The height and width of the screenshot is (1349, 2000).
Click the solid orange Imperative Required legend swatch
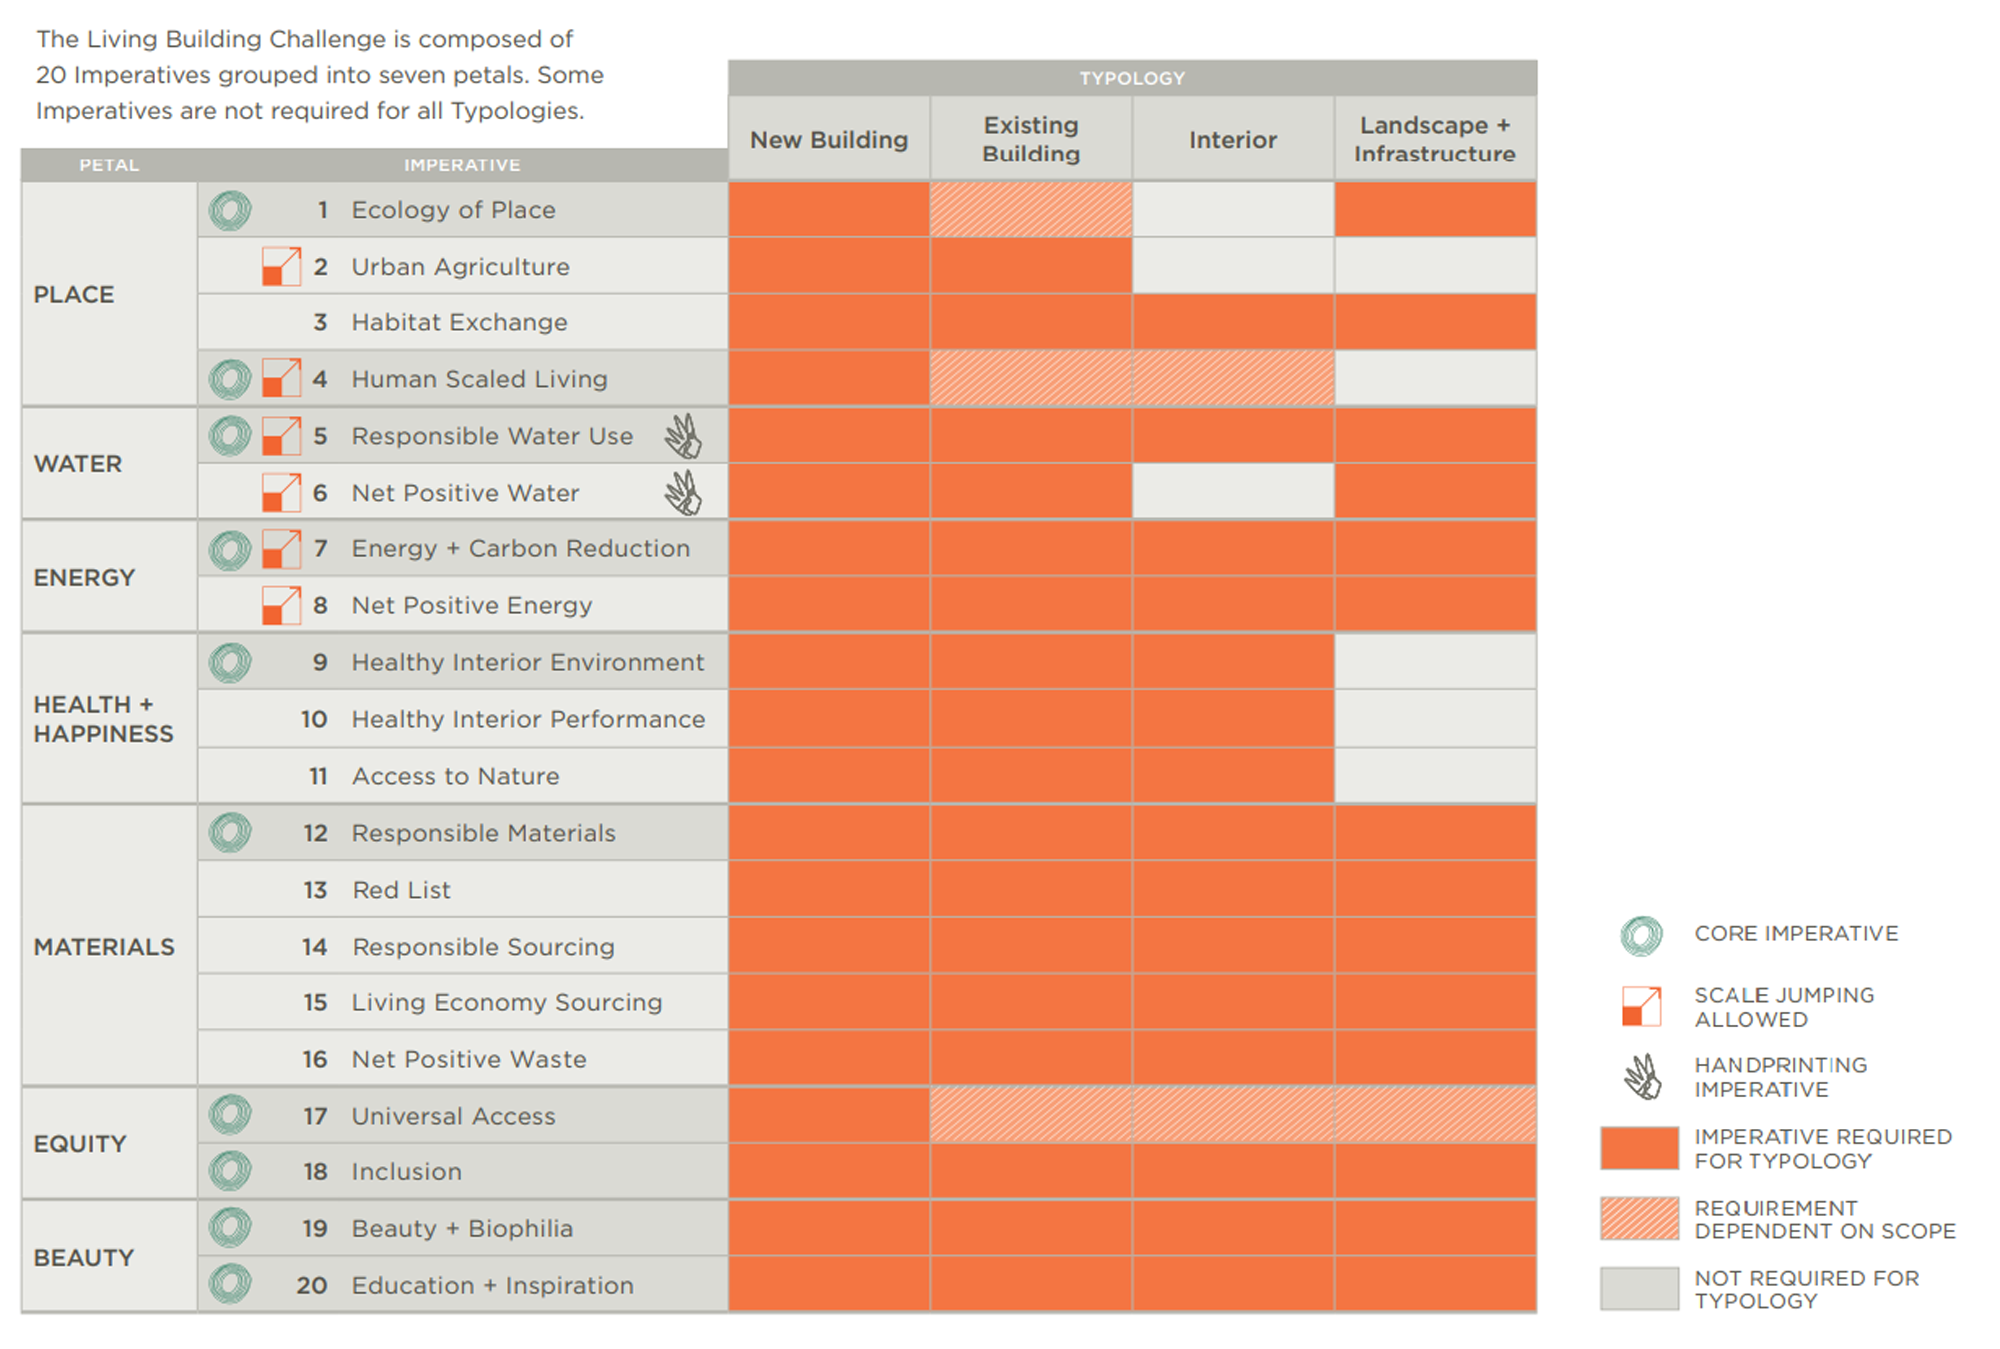[x=1639, y=1148]
